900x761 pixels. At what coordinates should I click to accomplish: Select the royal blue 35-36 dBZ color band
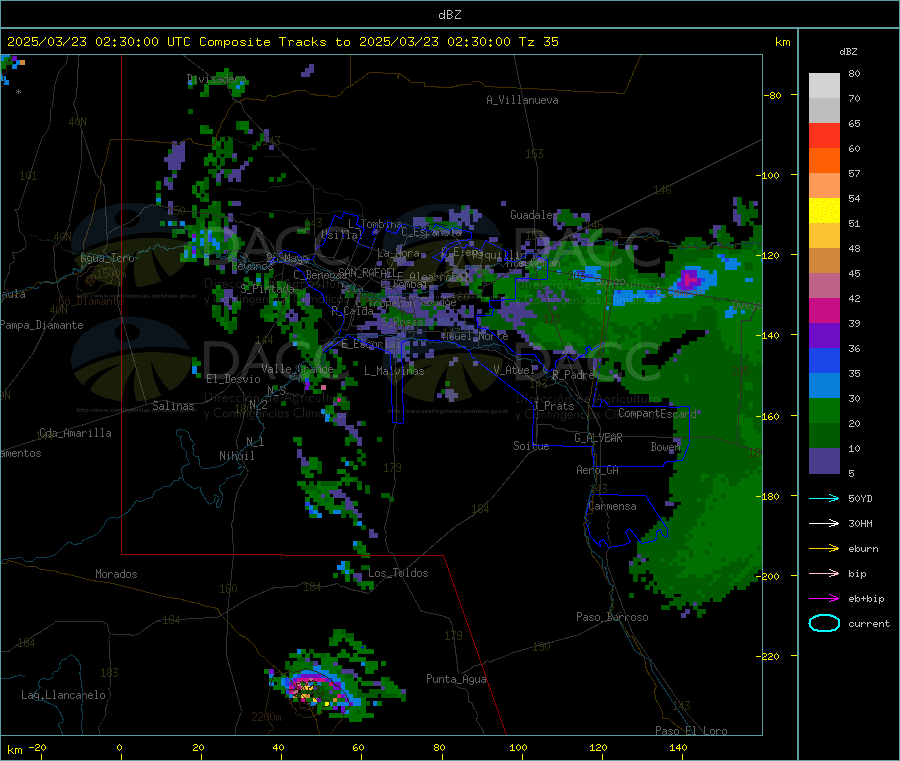click(x=824, y=360)
